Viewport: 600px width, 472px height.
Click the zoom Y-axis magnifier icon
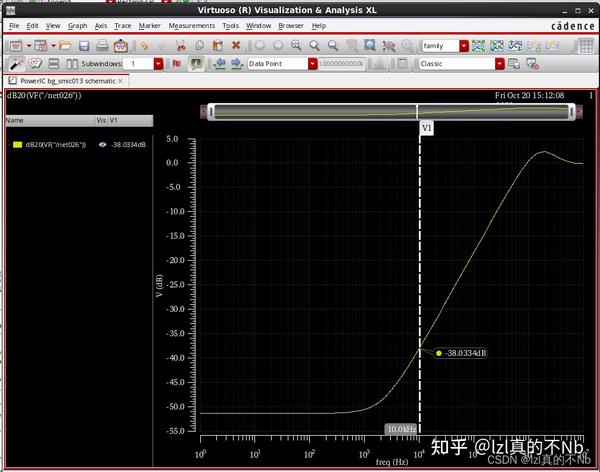[333, 46]
